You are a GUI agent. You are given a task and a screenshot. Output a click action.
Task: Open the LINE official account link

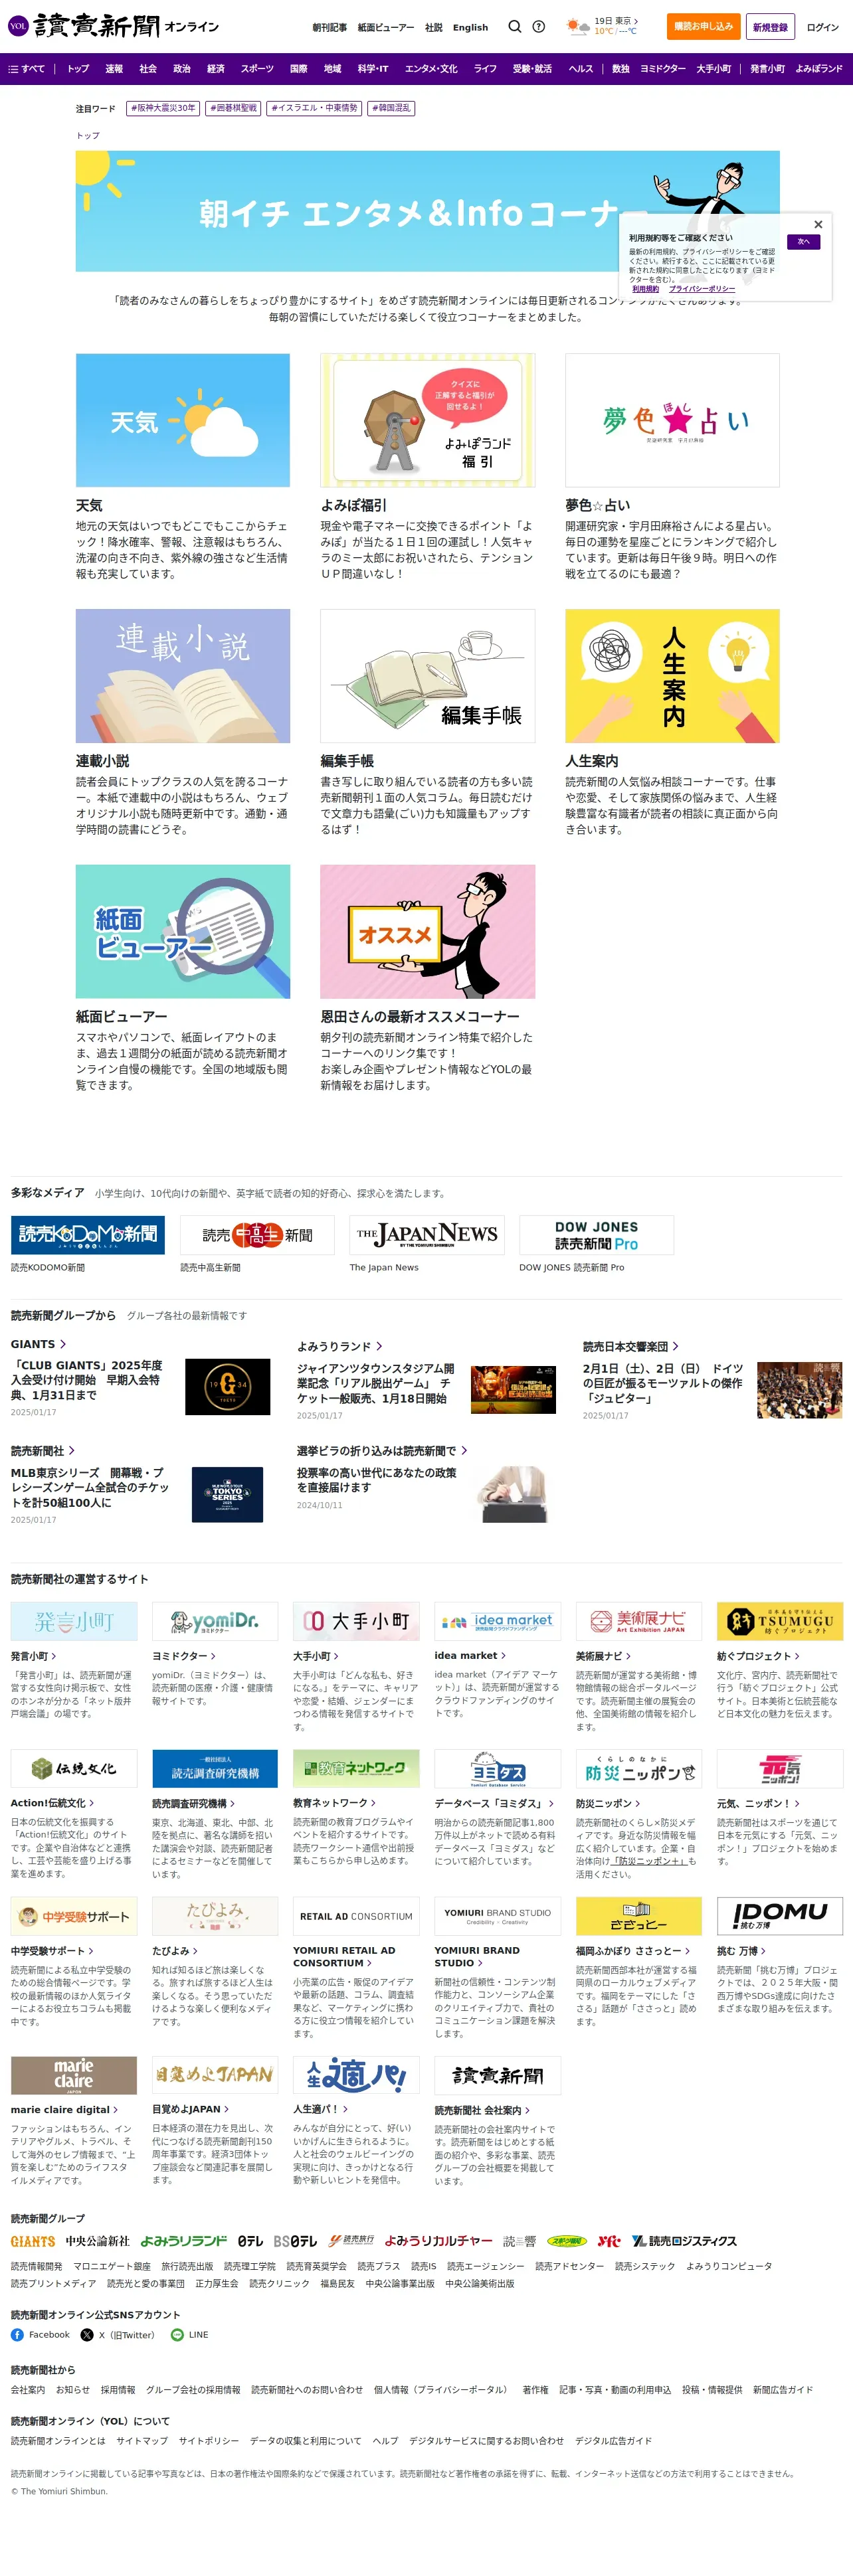pyautogui.click(x=190, y=2335)
